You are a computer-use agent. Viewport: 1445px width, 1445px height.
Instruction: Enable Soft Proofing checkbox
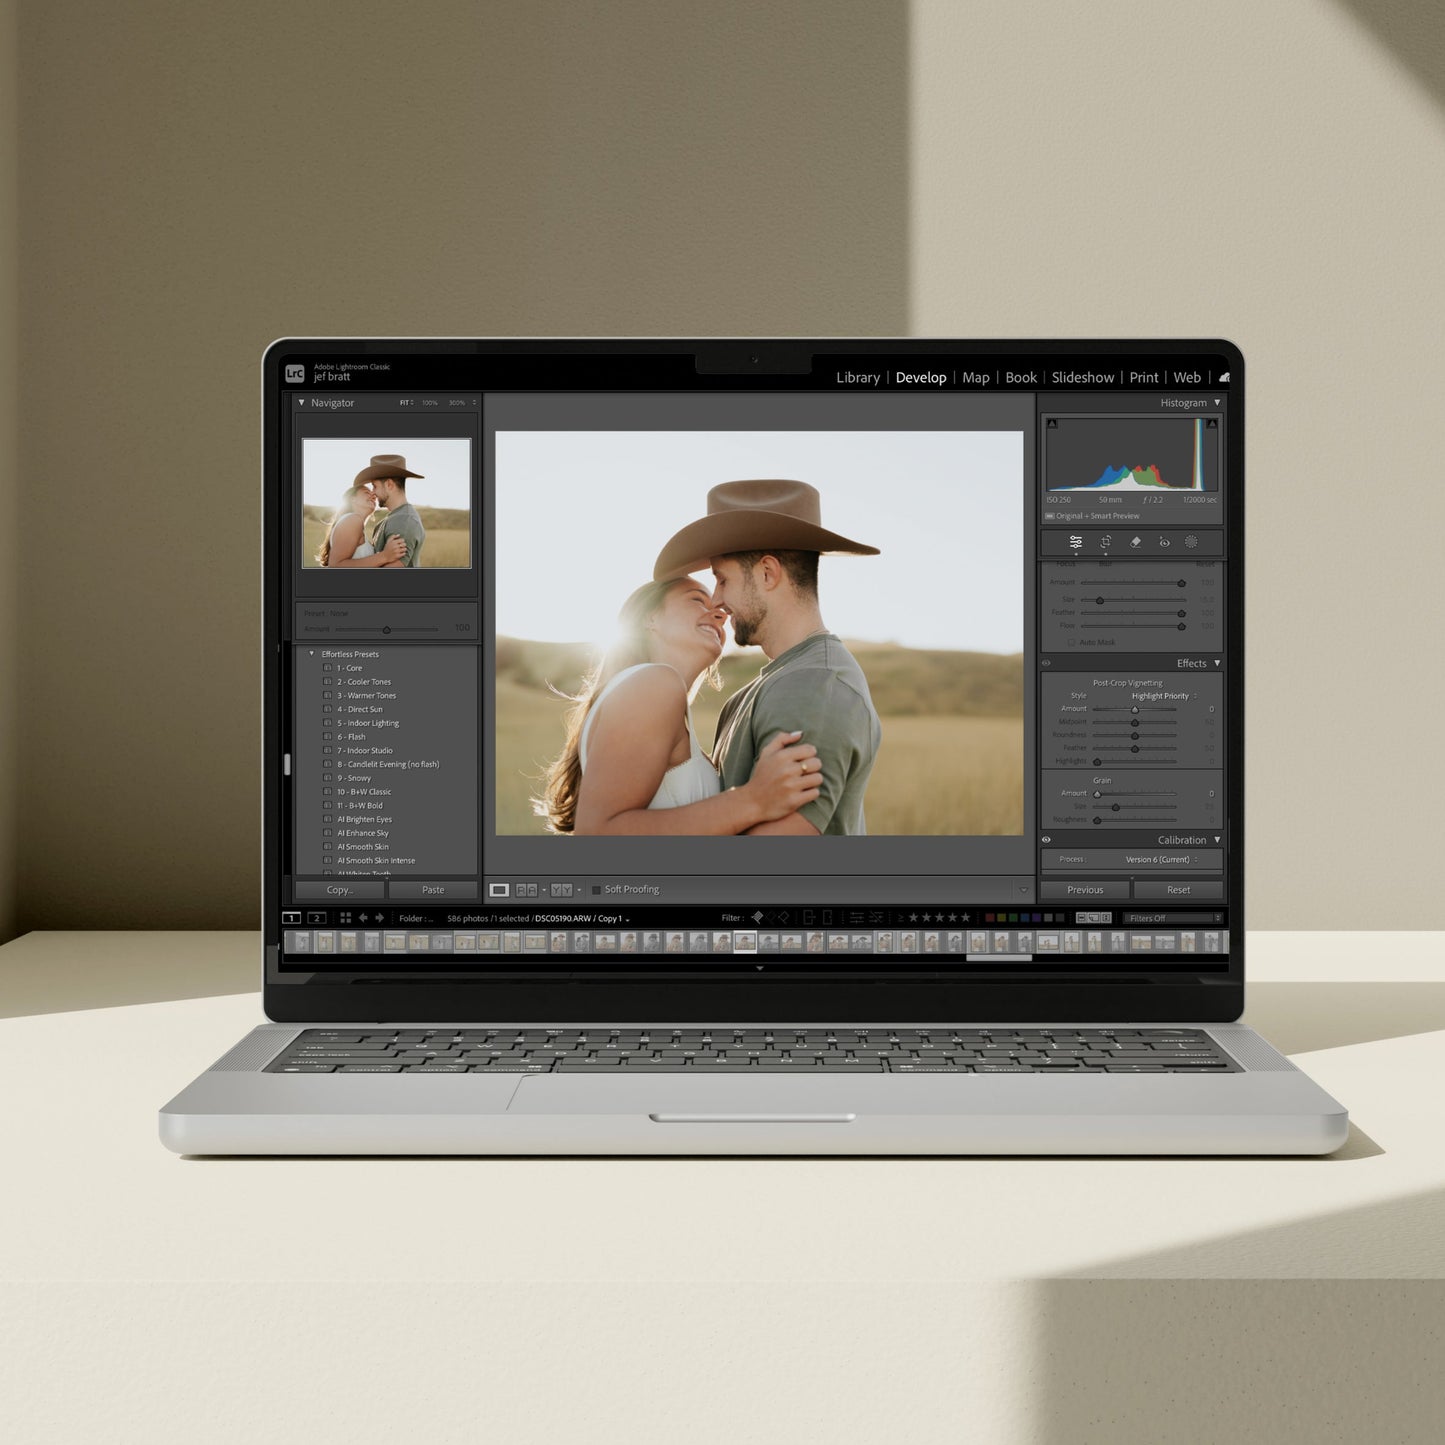pyautogui.click(x=596, y=890)
